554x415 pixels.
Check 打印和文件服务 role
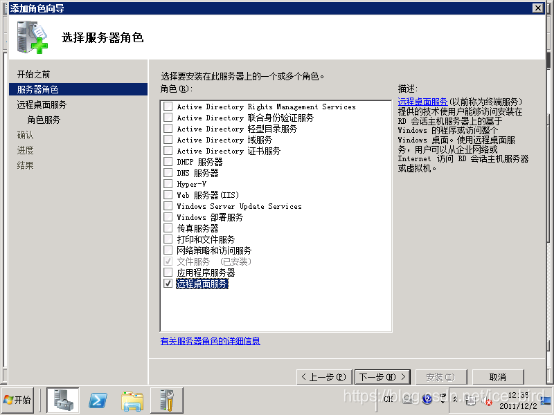click(168, 239)
